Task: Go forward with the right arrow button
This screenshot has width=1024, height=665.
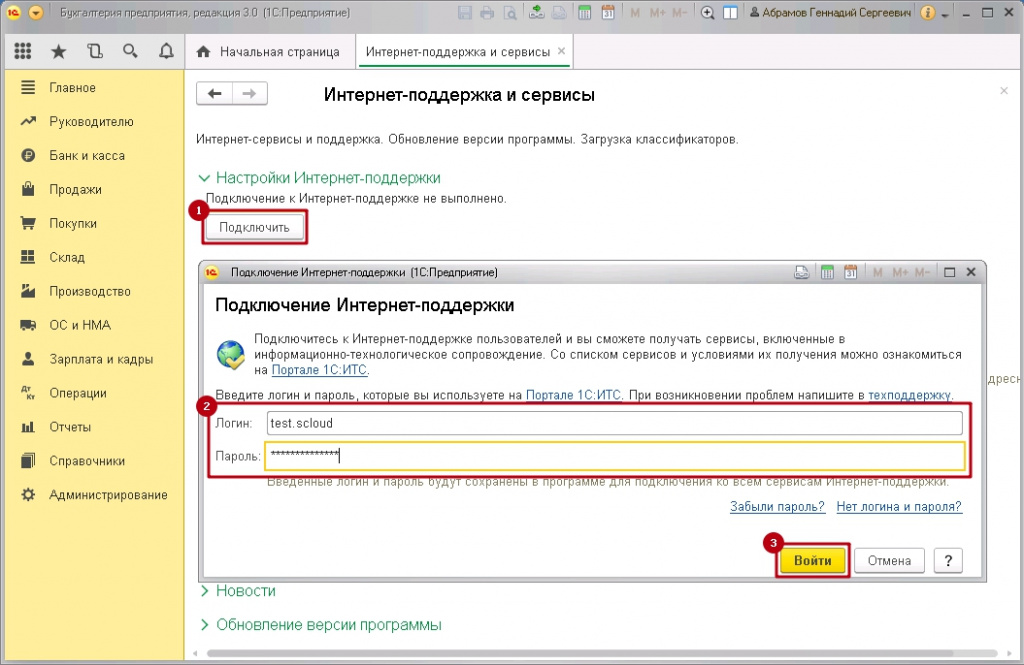Action: [249, 93]
